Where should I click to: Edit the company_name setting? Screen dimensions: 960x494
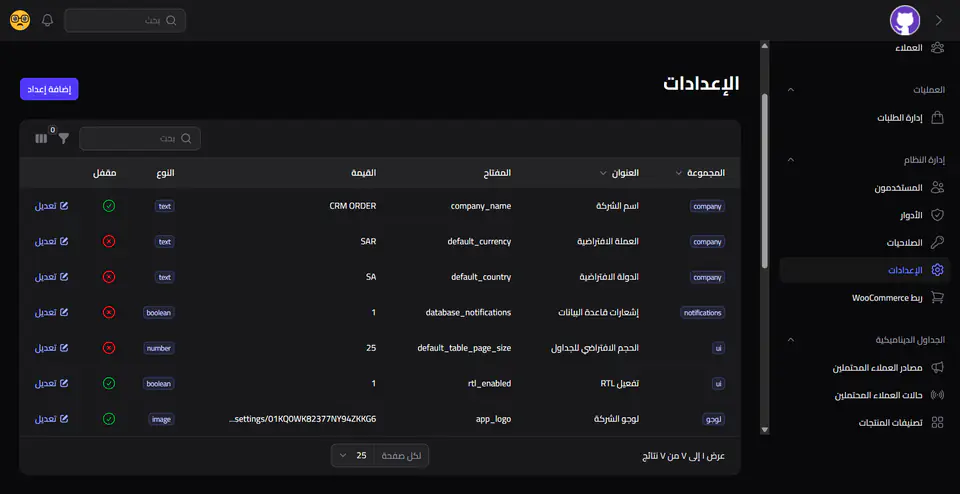coord(51,206)
